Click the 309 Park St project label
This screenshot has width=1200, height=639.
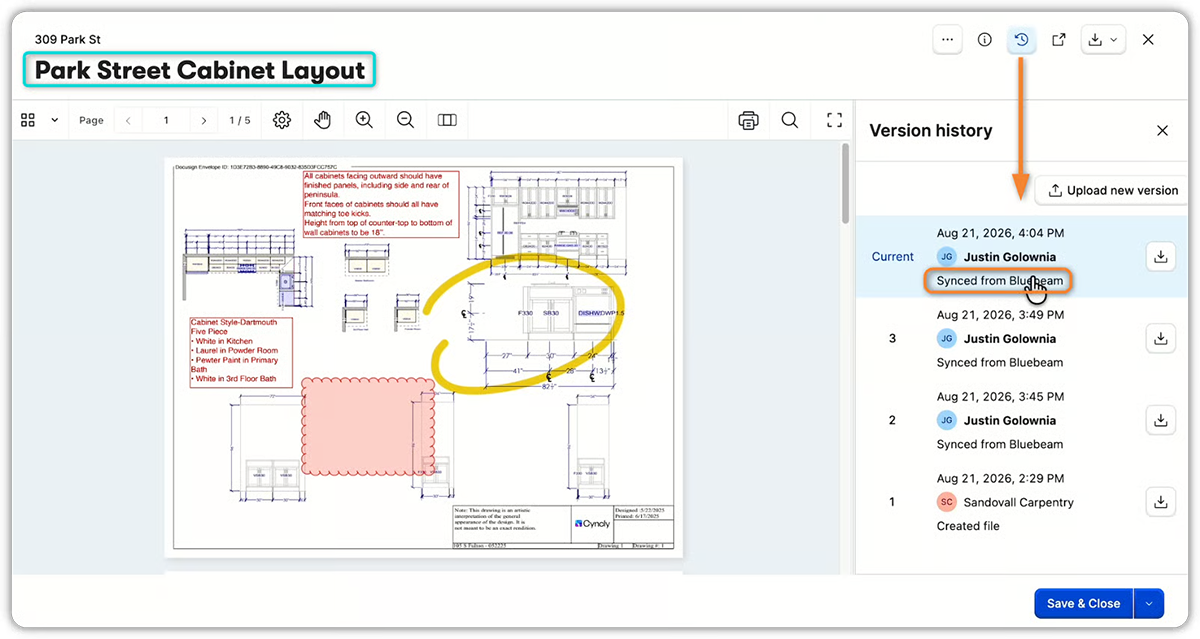(x=68, y=40)
